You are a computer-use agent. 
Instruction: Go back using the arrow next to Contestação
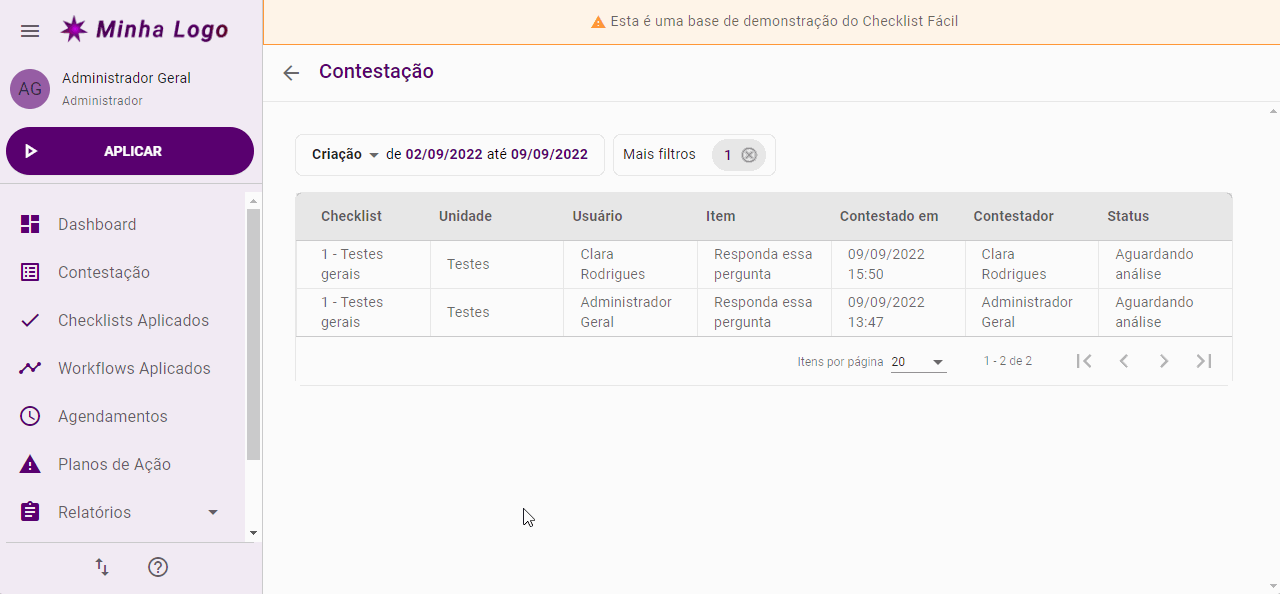[x=291, y=72]
